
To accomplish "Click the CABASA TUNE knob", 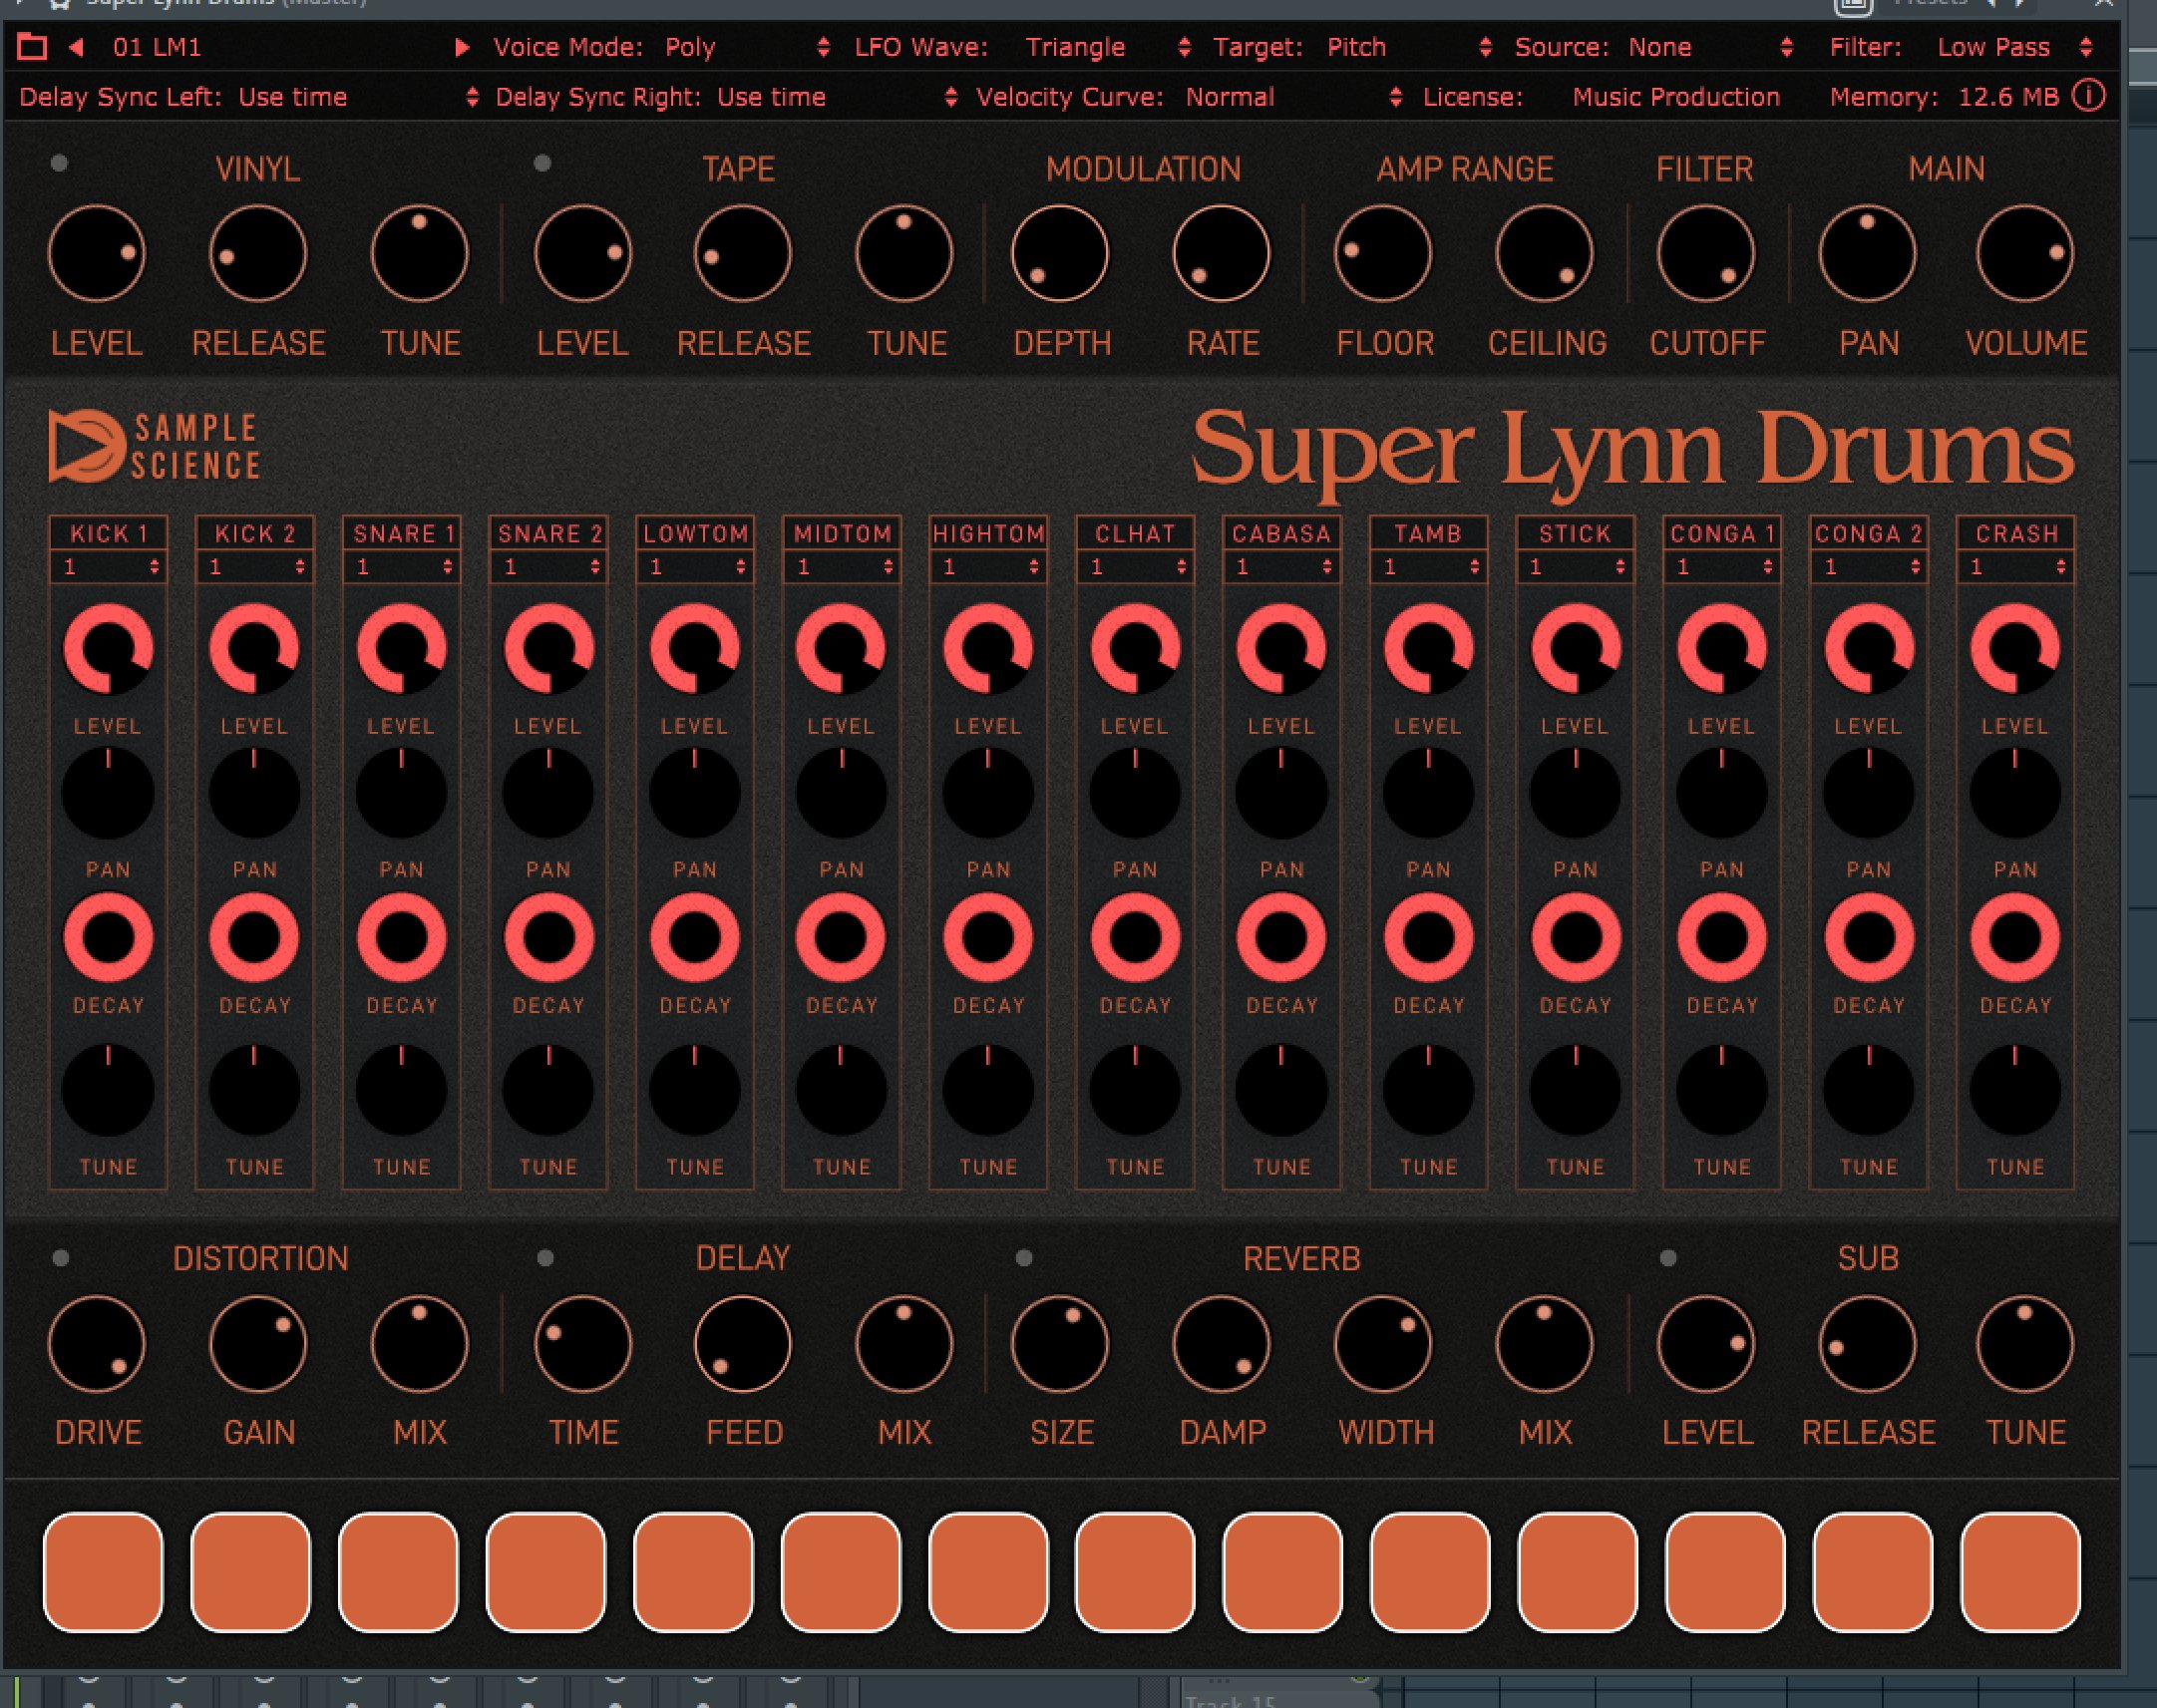I will tap(1281, 1090).
